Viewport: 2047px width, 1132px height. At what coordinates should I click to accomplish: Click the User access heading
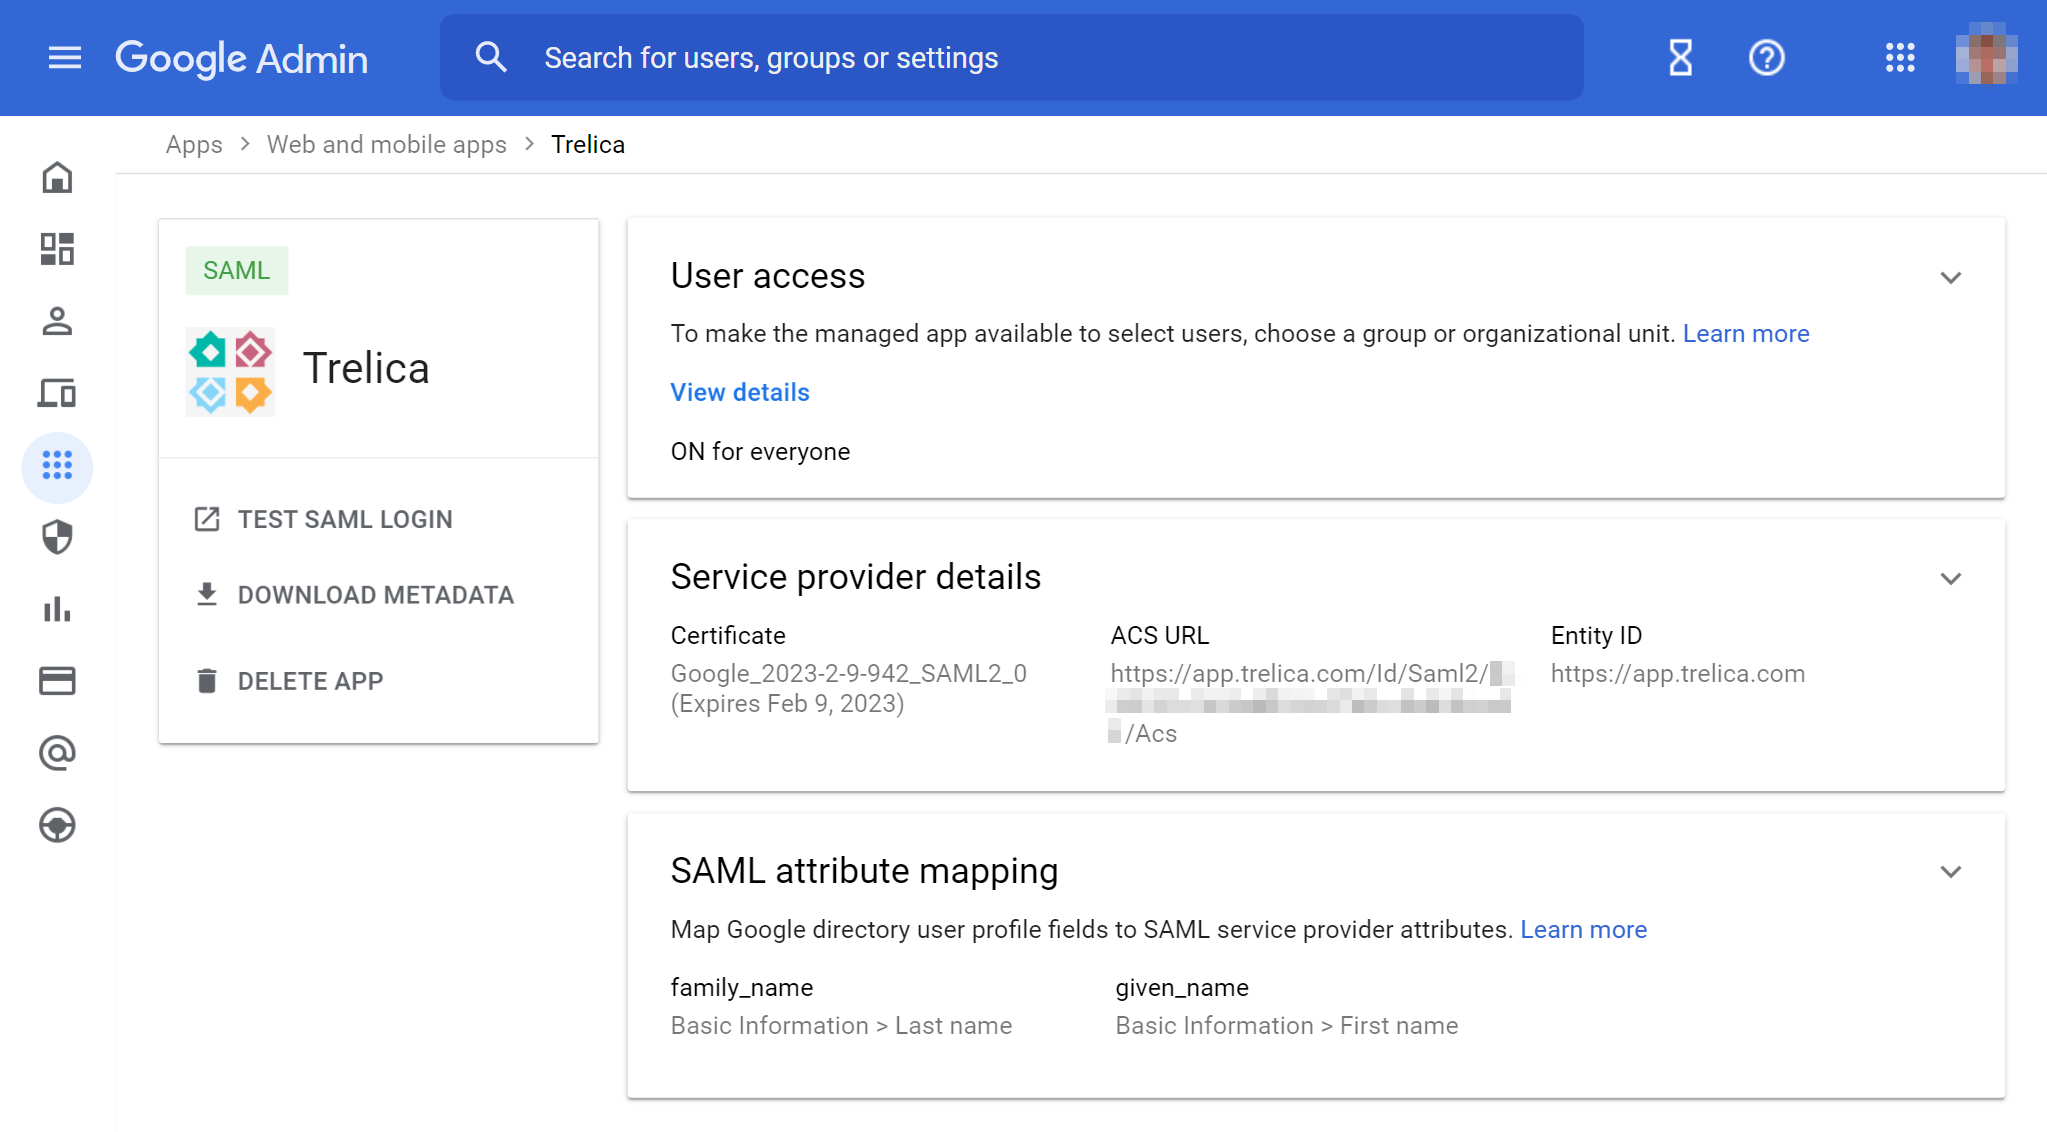click(768, 276)
